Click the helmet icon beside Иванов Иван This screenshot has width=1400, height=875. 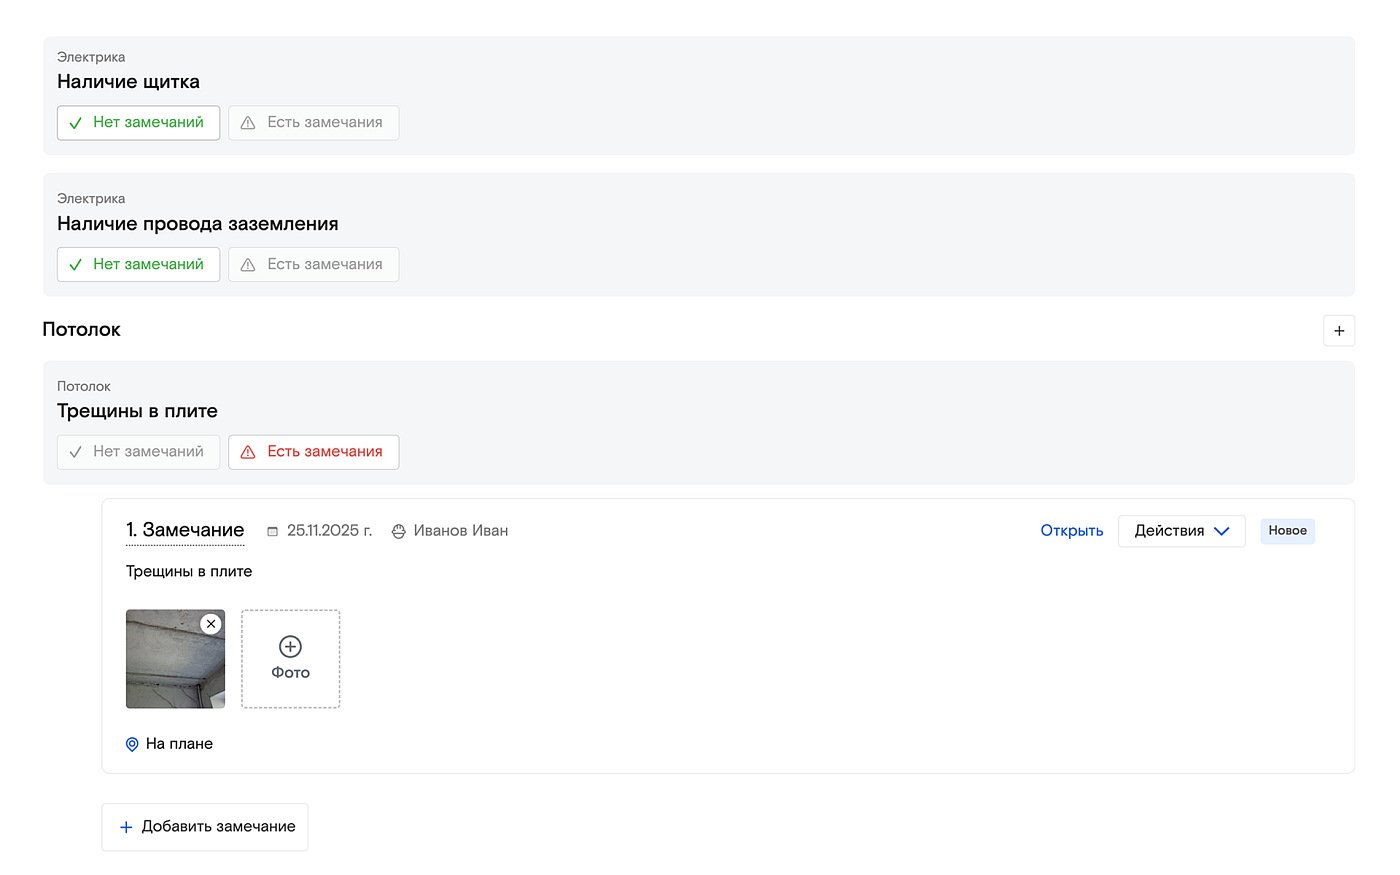click(x=398, y=532)
